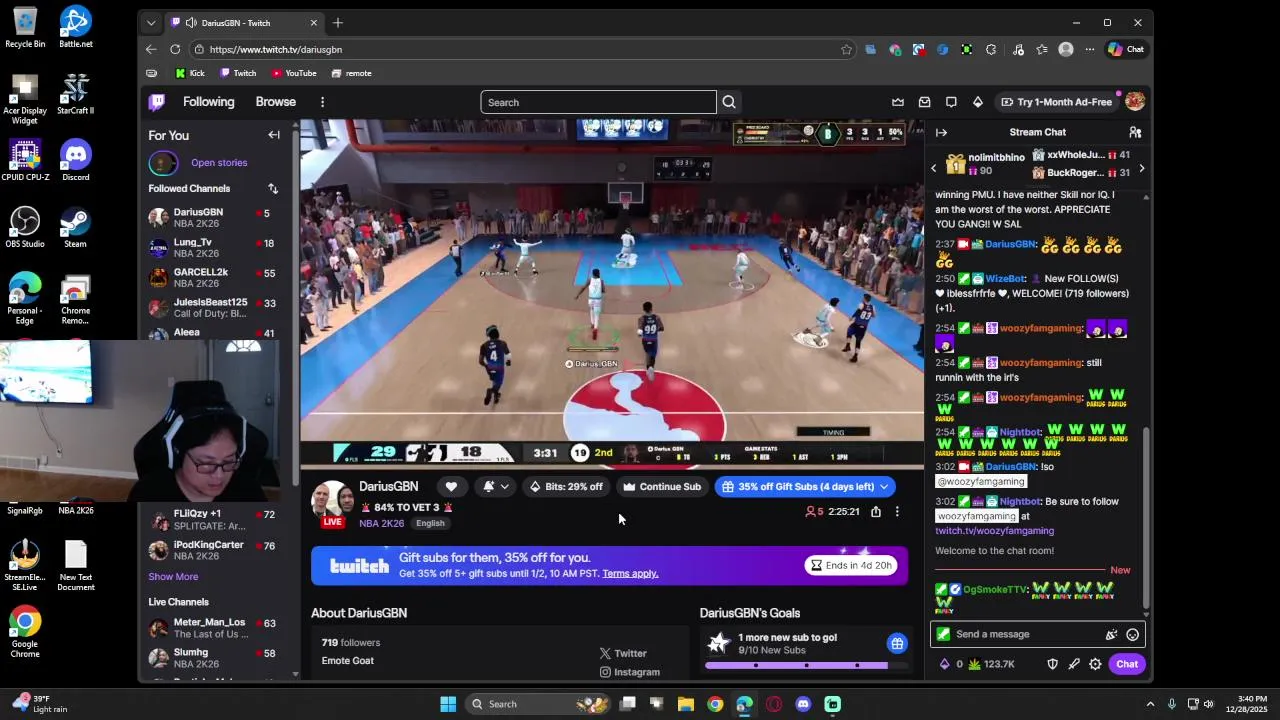Click Try 1-Month Ad-Free button
This screenshot has height=720, width=1280.
coord(1055,102)
